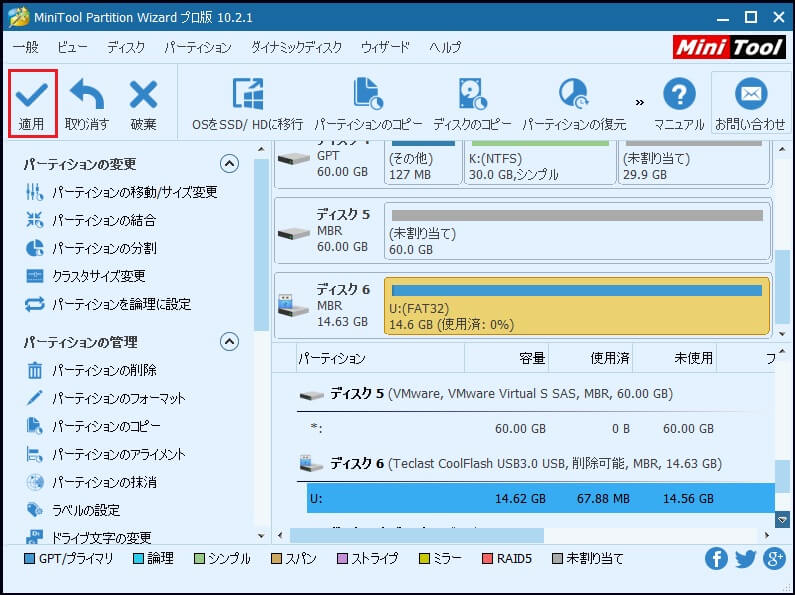
Task: Click the 適用 (Apply) checkmark button
Action: (32, 104)
